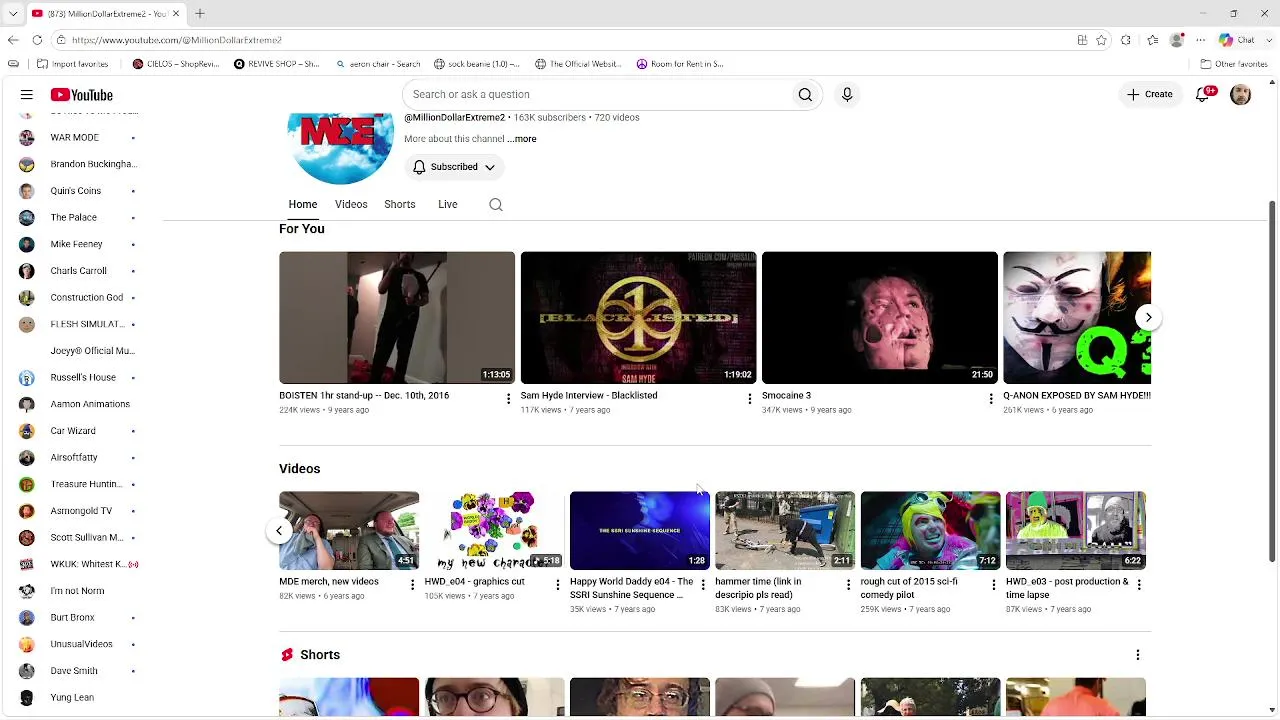The image size is (1280, 720).
Task: Open Import favorites bookmark
Action: point(72,64)
